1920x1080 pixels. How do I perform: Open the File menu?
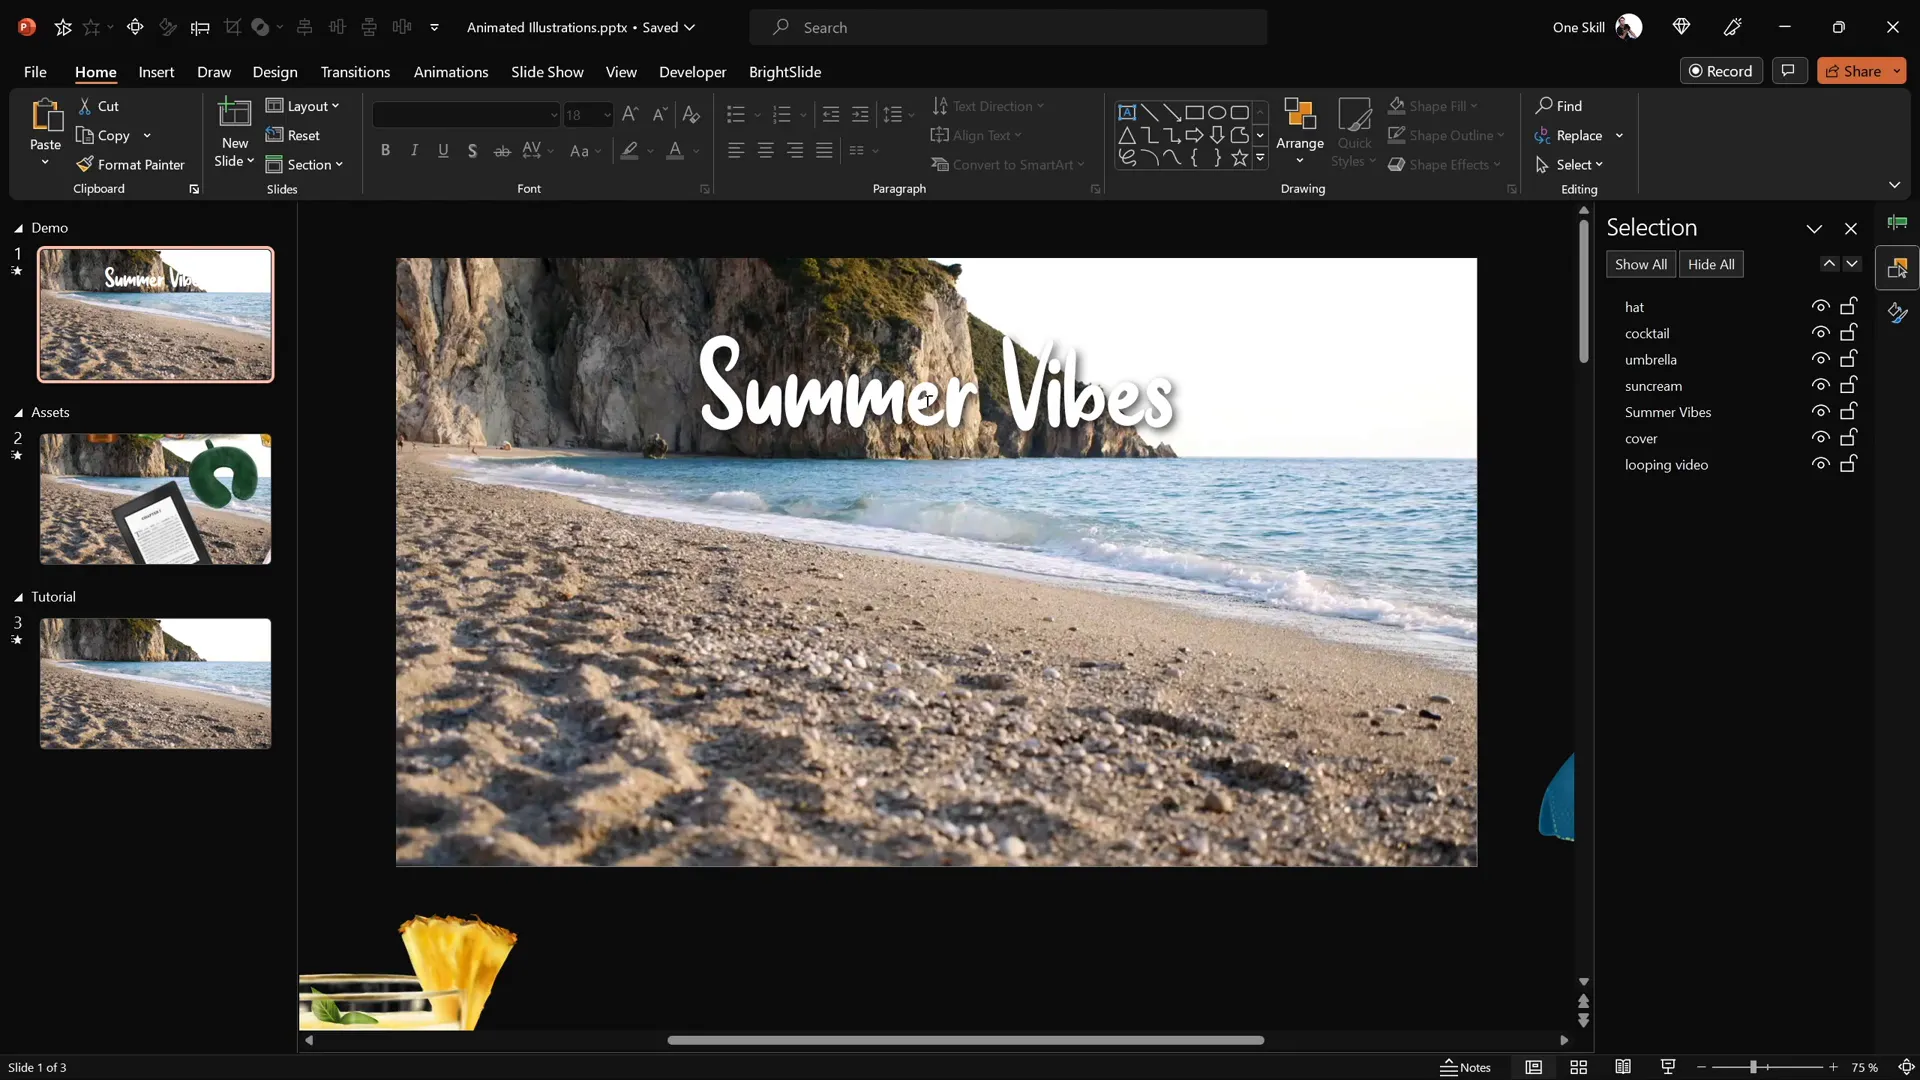35,72
